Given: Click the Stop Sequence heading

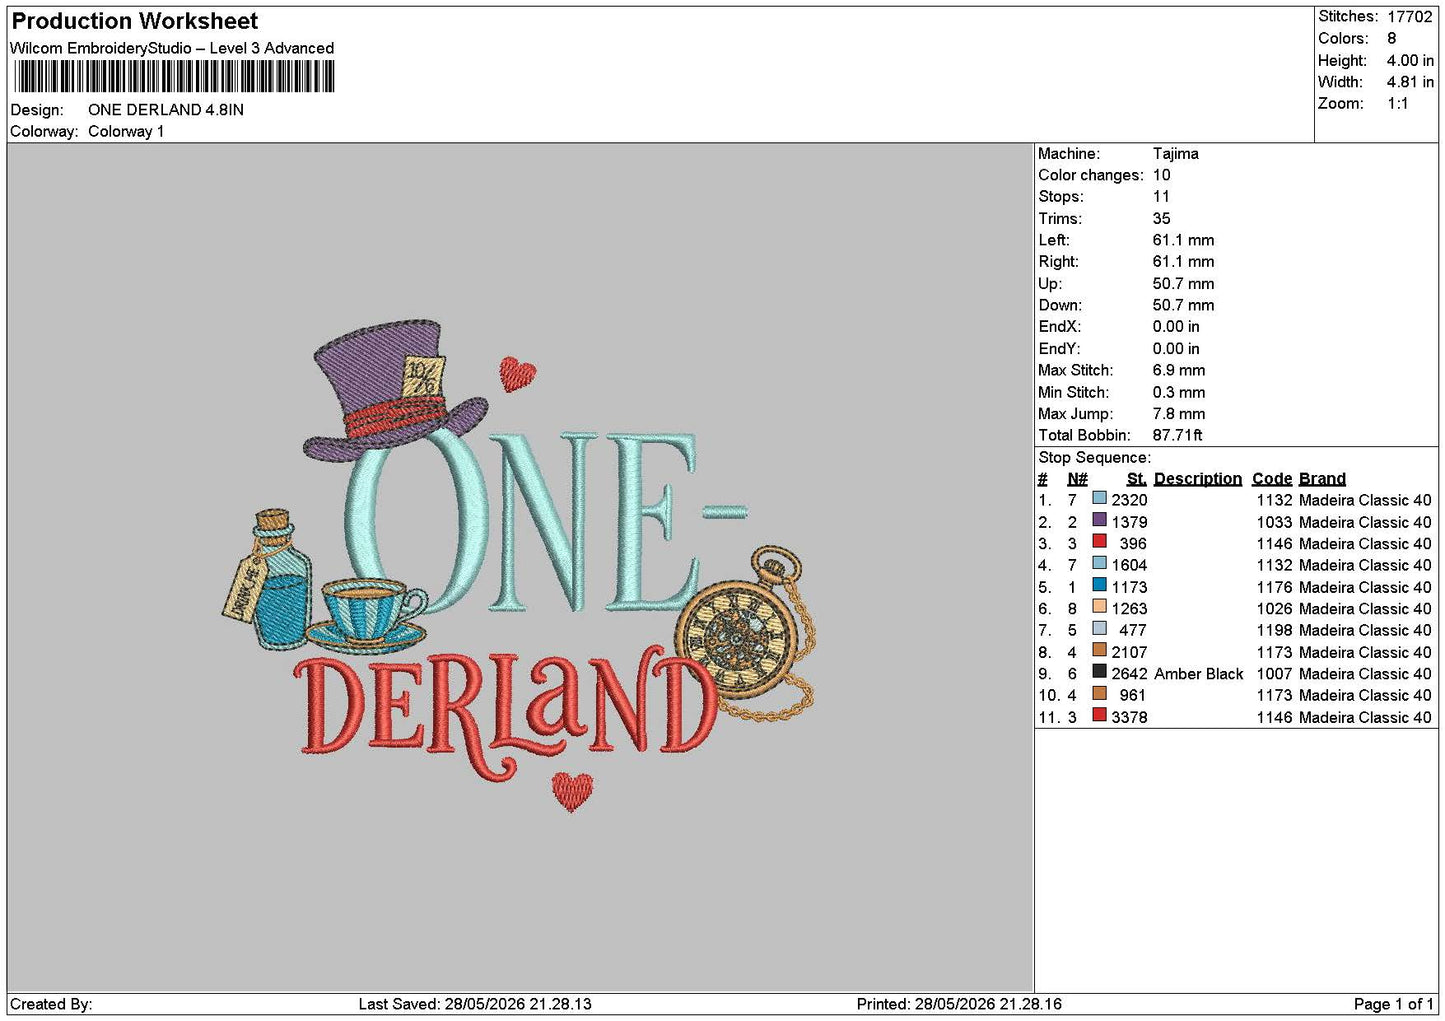Looking at the screenshot, I should 1094,458.
